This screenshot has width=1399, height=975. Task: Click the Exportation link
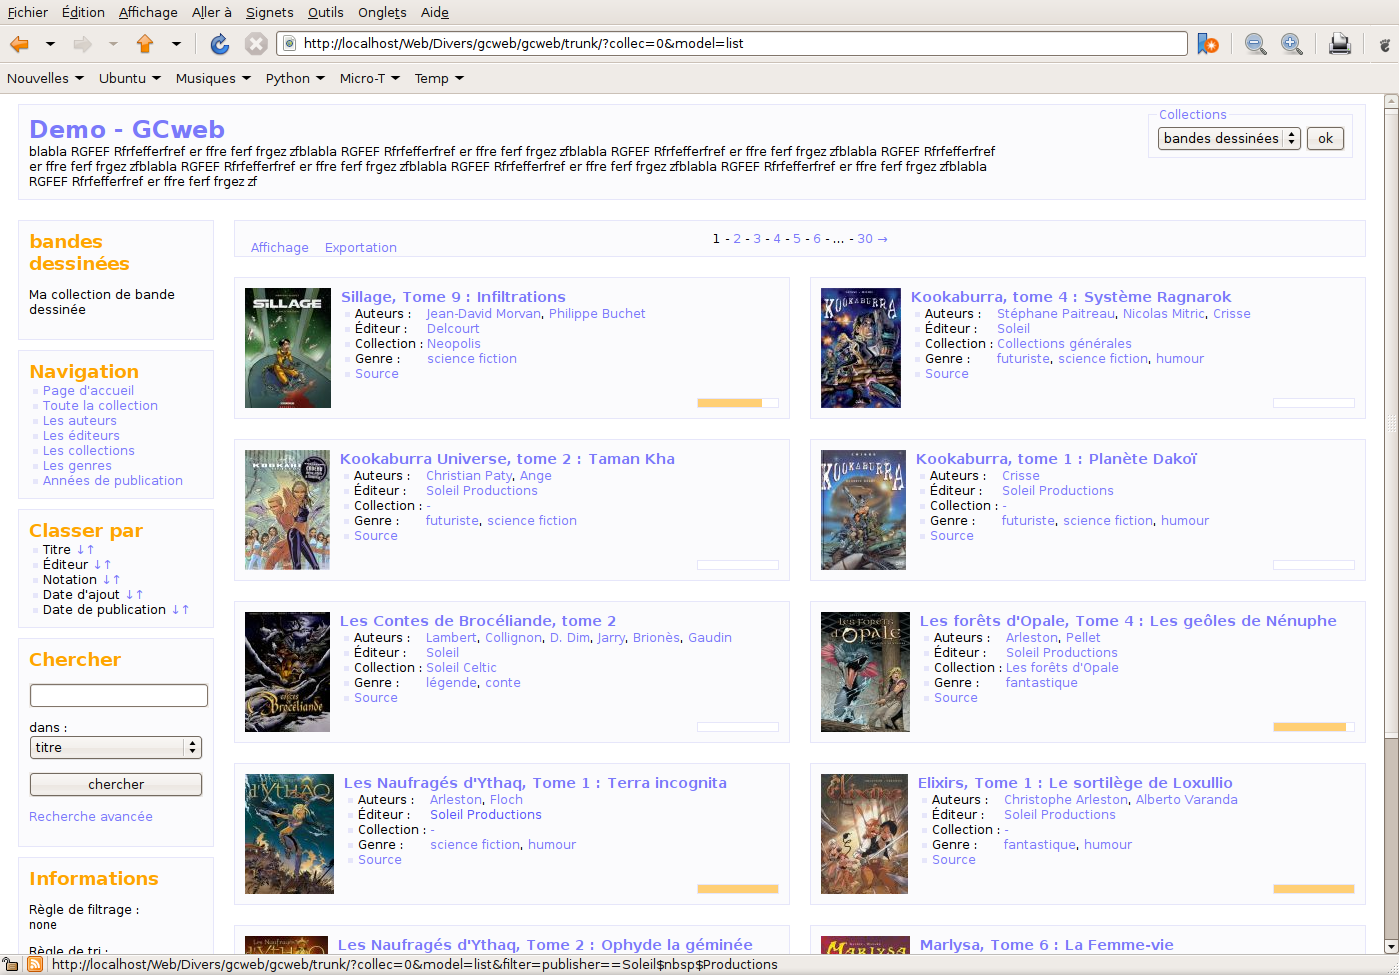361,248
